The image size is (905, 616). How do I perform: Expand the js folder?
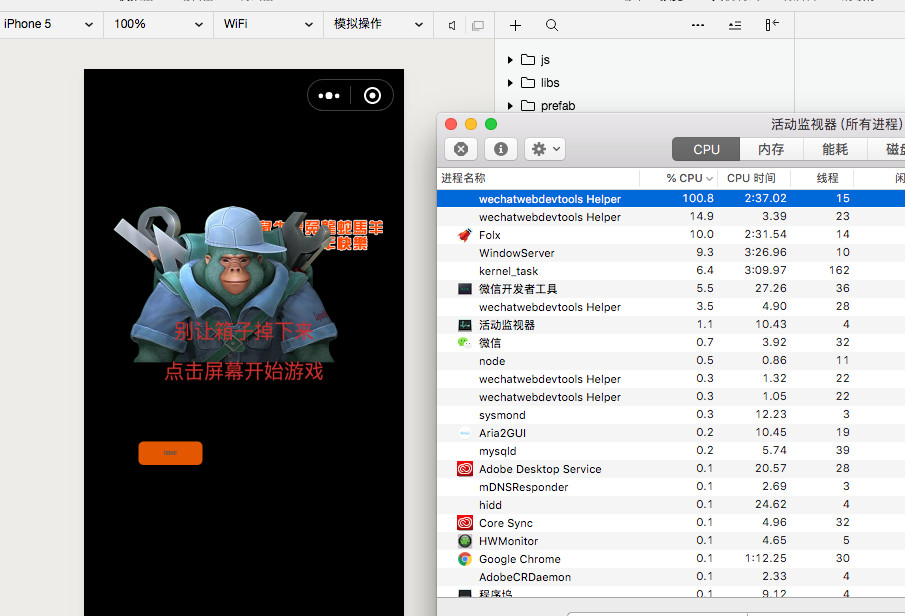pos(510,60)
